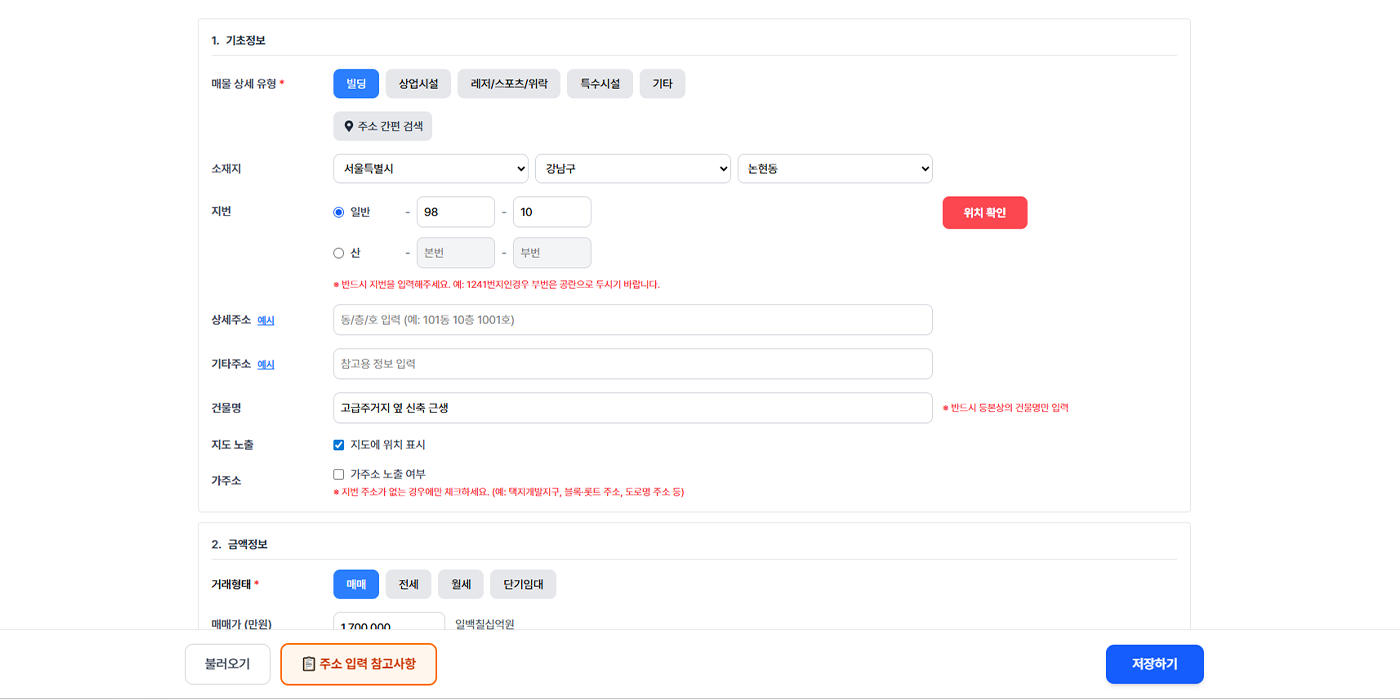Open the 서울특별시 city dropdown
The height and width of the screenshot is (700, 1400).
click(x=430, y=169)
